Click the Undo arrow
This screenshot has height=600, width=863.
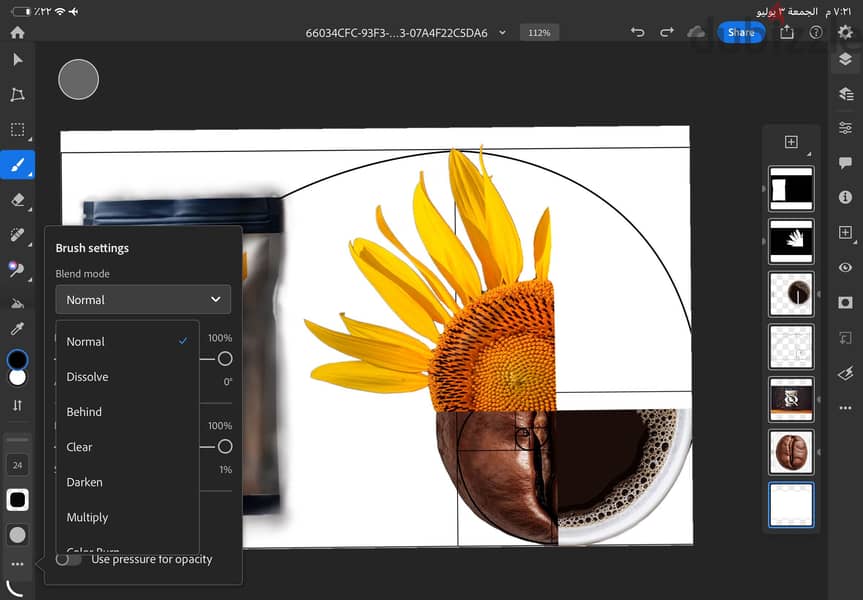(637, 32)
